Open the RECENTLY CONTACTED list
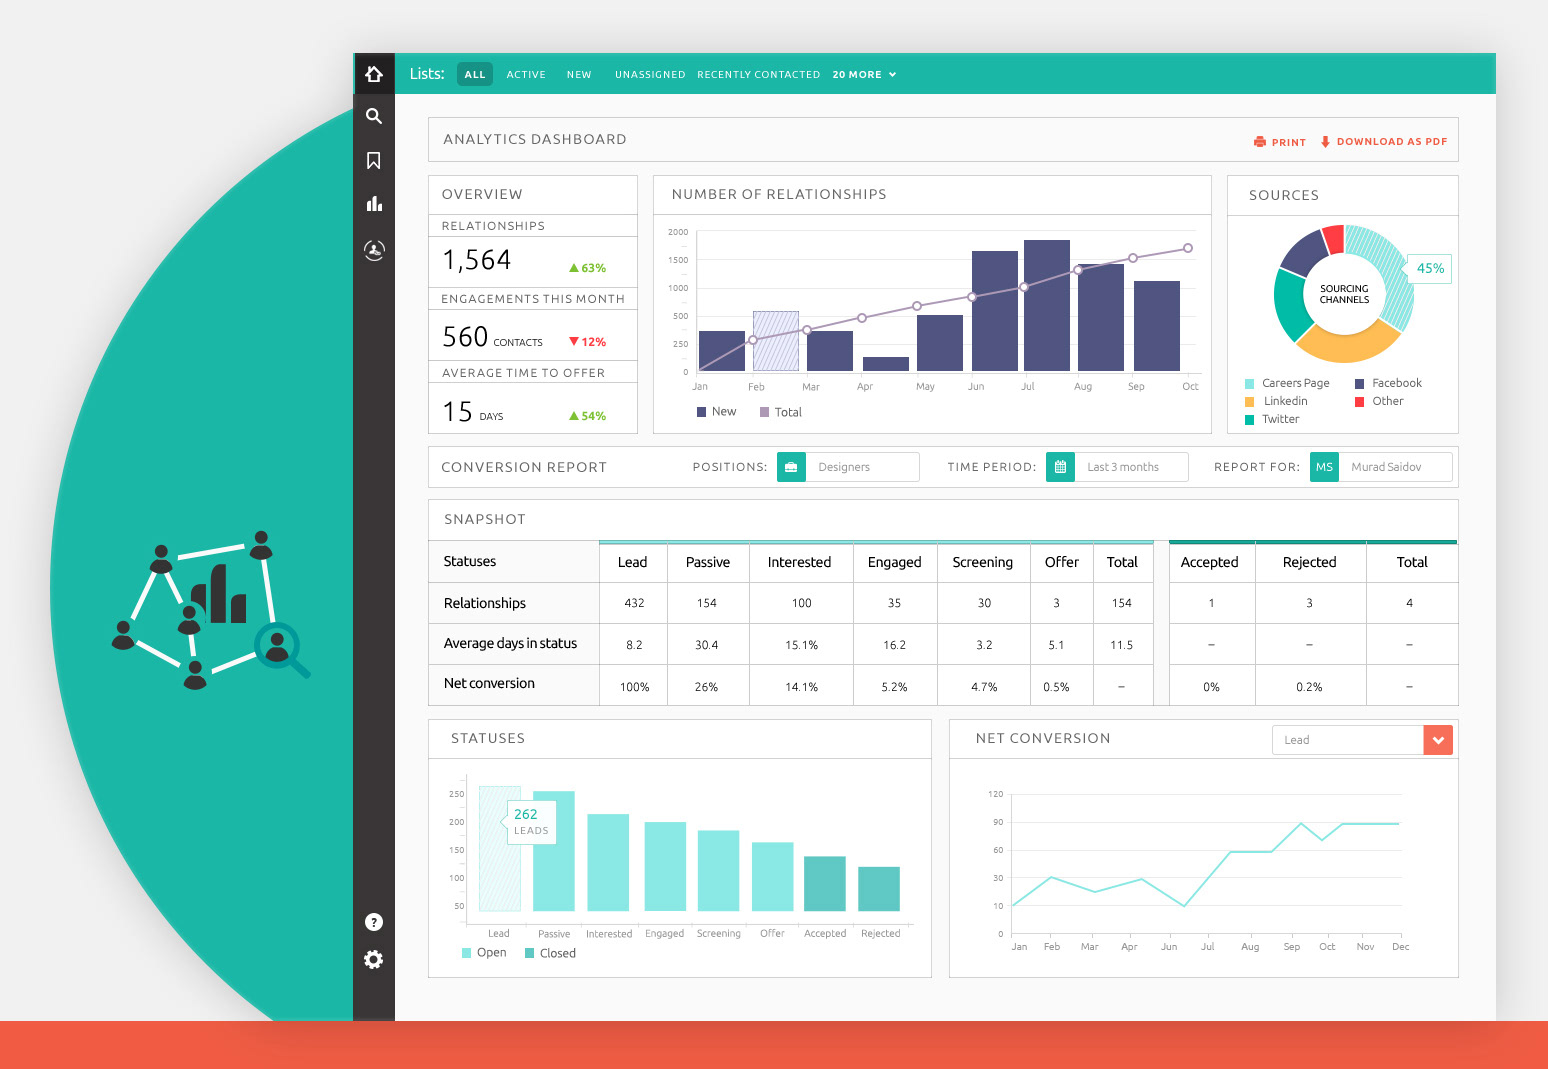 [758, 75]
